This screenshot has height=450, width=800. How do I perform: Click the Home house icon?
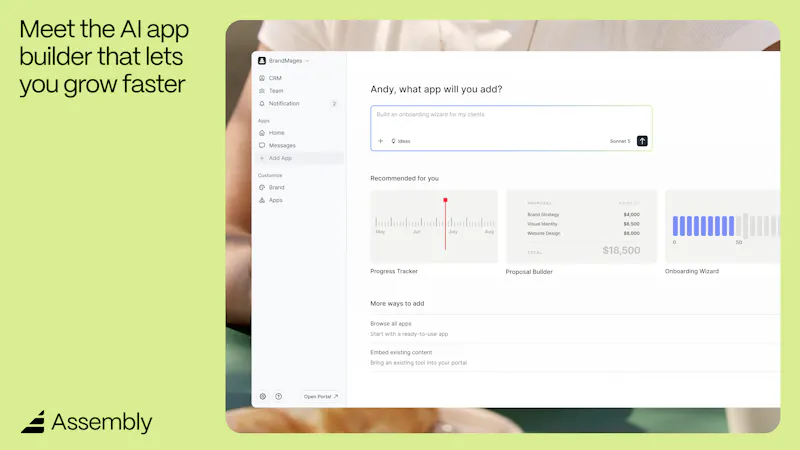pyautogui.click(x=262, y=133)
